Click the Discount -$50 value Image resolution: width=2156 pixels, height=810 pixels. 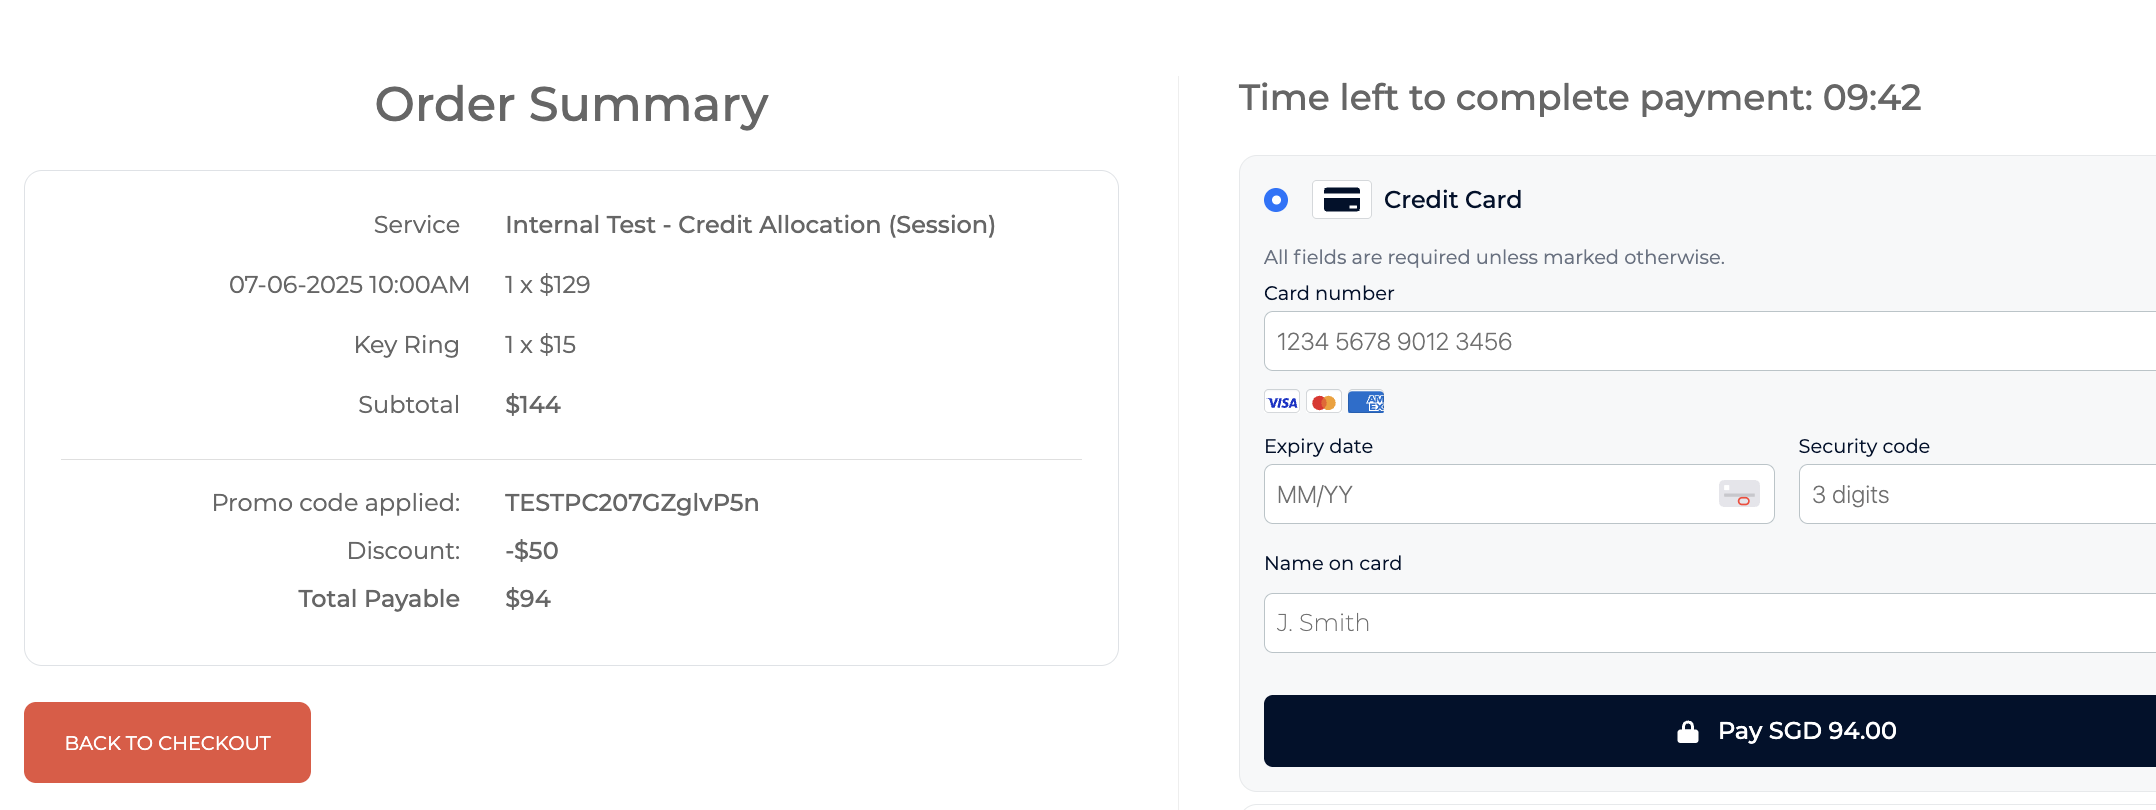tap(531, 551)
